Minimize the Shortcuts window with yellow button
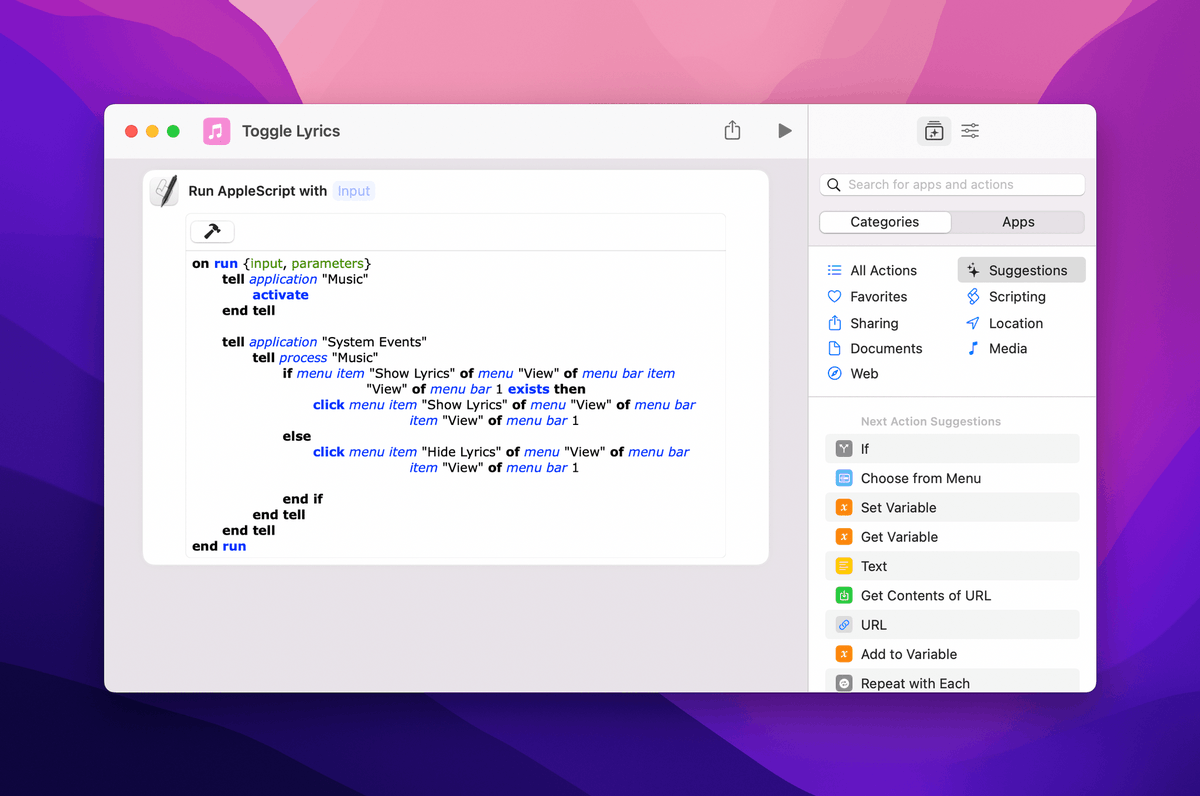This screenshot has height=796, width=1200. [152, 131]
